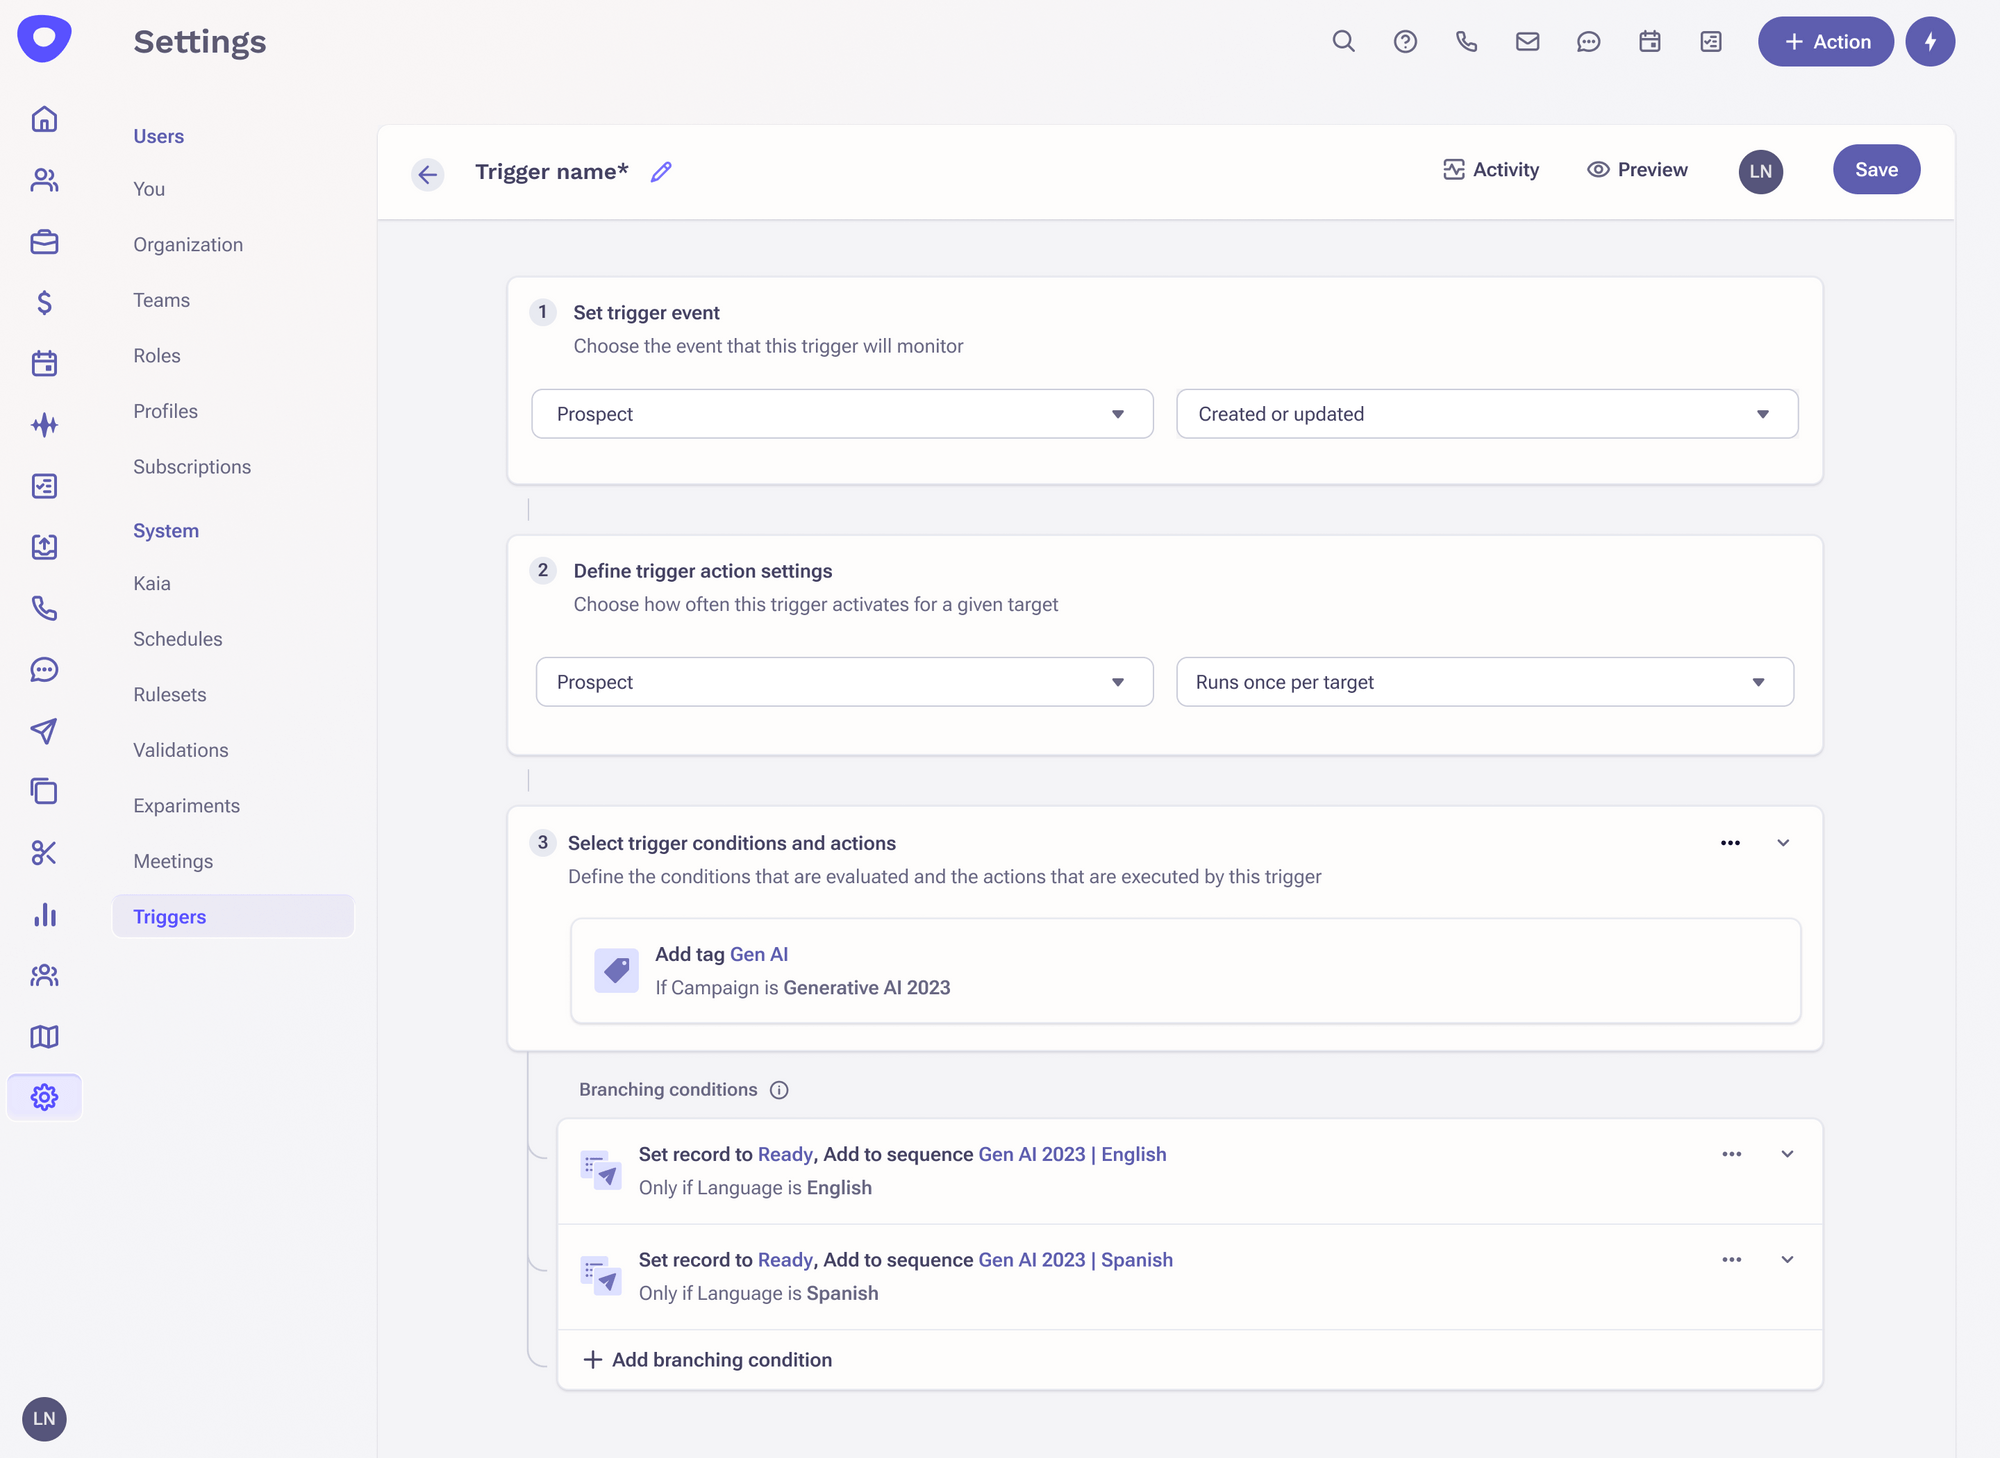
Task: Collapse step 3 conditions section chevron
Action: [1783, 843]
